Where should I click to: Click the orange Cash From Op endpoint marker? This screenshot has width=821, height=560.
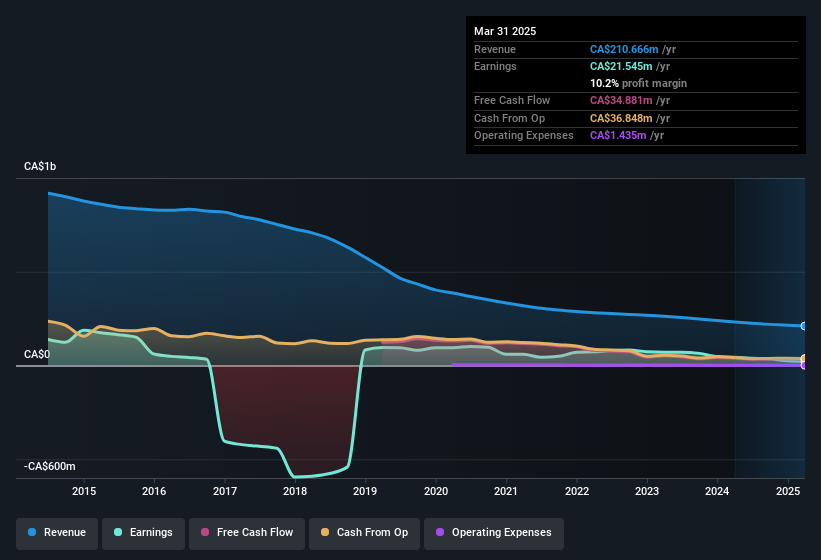point(804,359)
